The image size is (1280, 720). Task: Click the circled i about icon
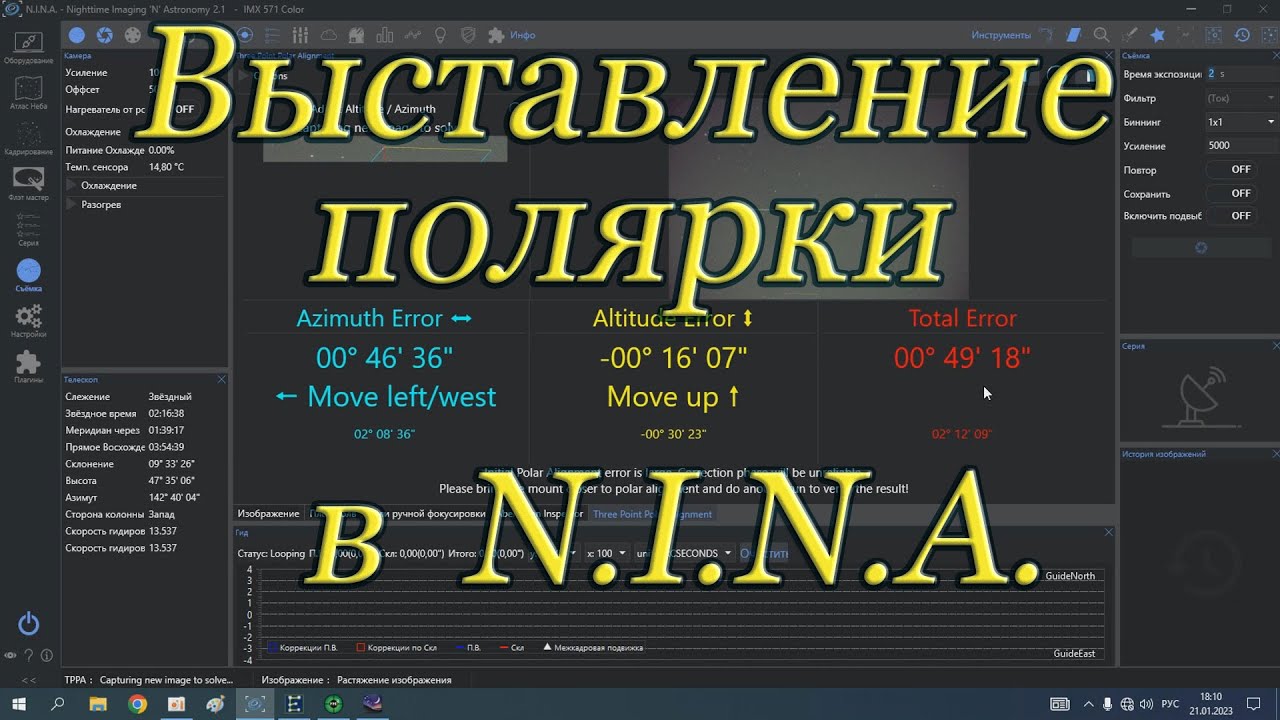point(46,656)
